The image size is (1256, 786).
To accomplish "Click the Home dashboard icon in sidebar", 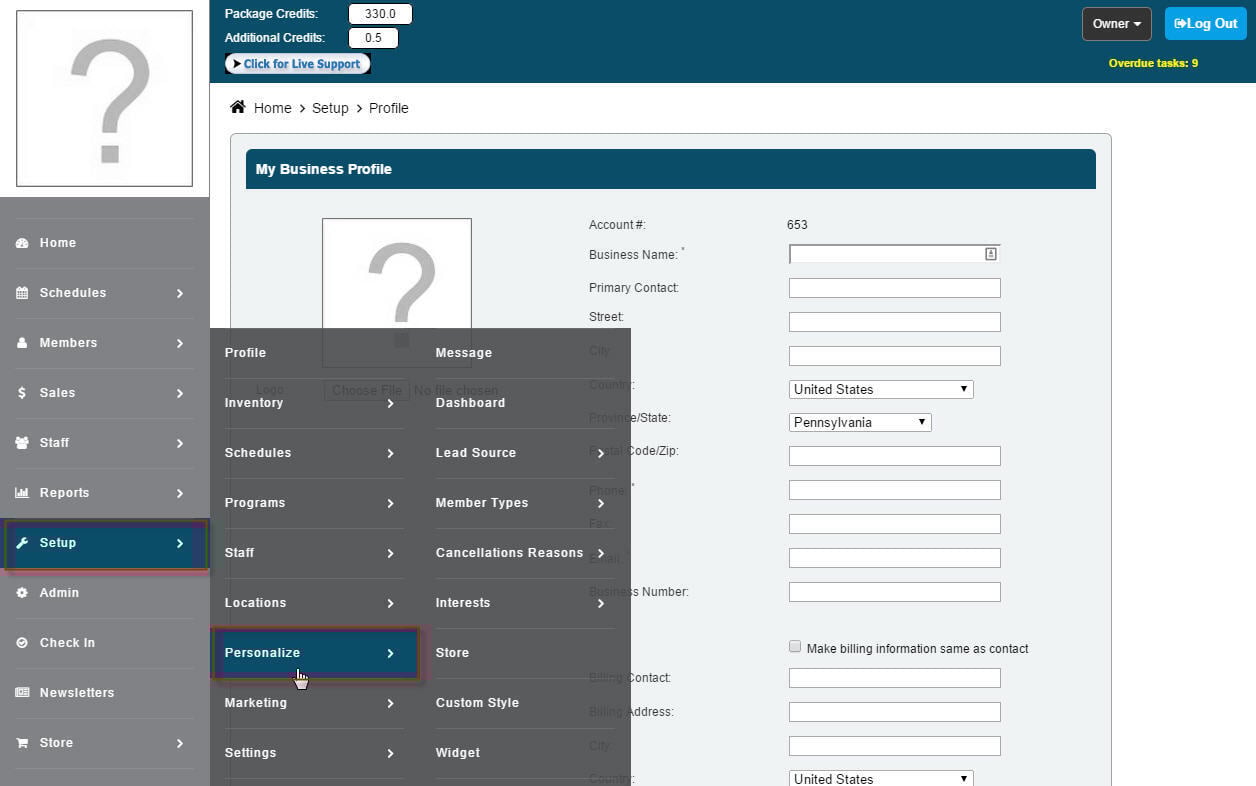I will [22, 243].
